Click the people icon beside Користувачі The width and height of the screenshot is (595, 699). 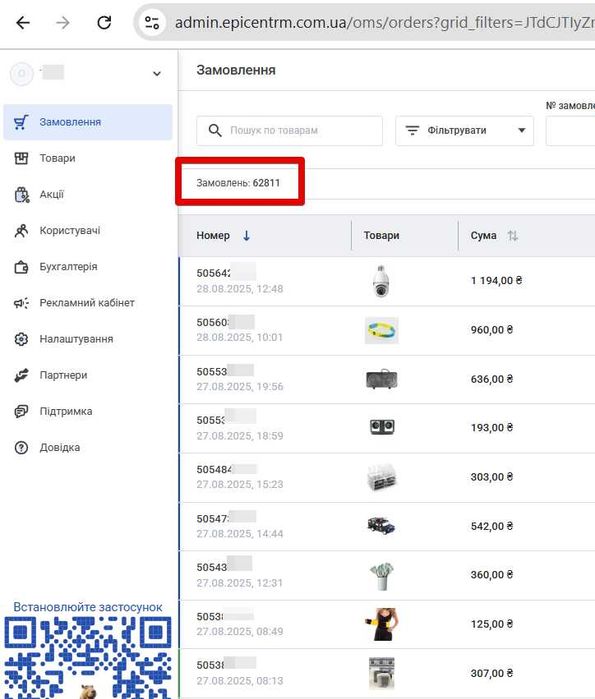pyautogui.click(x=21, y=230)
